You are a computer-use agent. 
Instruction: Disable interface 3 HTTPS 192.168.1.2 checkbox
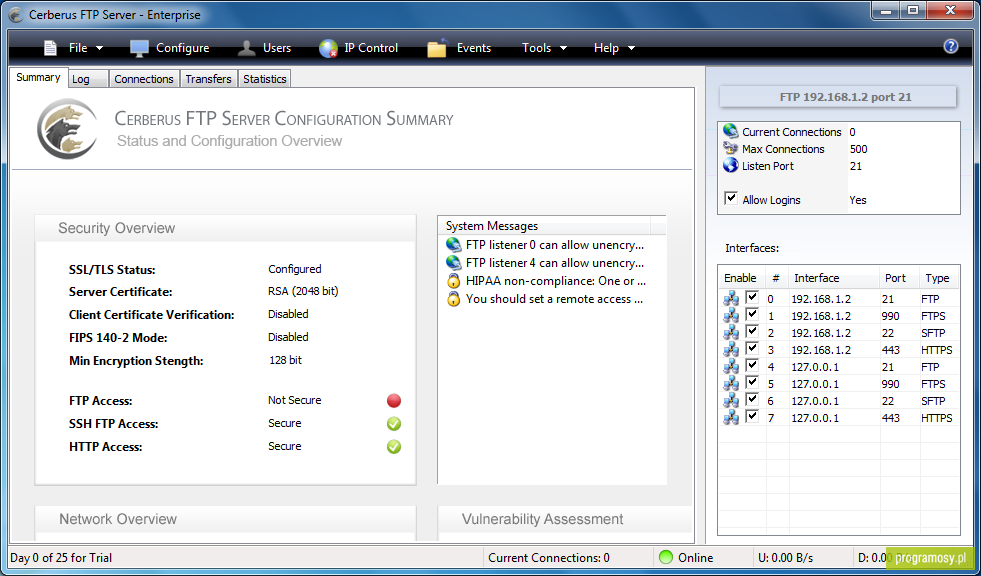tap(752, 348)
